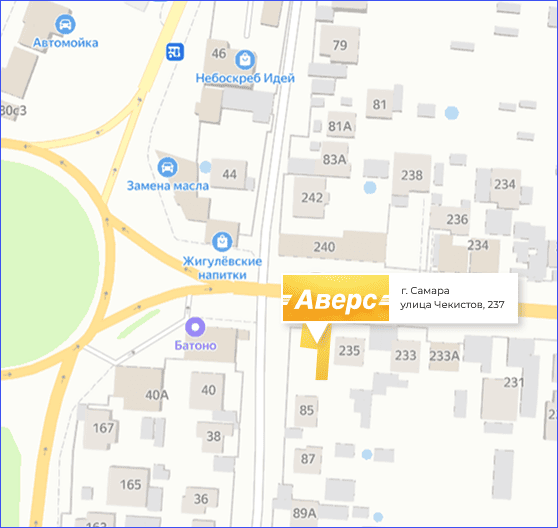The height and width of the screenshot is (528, 558).
Task: Click the улица Чекистов, 237 address text
Action: (452, 305)
